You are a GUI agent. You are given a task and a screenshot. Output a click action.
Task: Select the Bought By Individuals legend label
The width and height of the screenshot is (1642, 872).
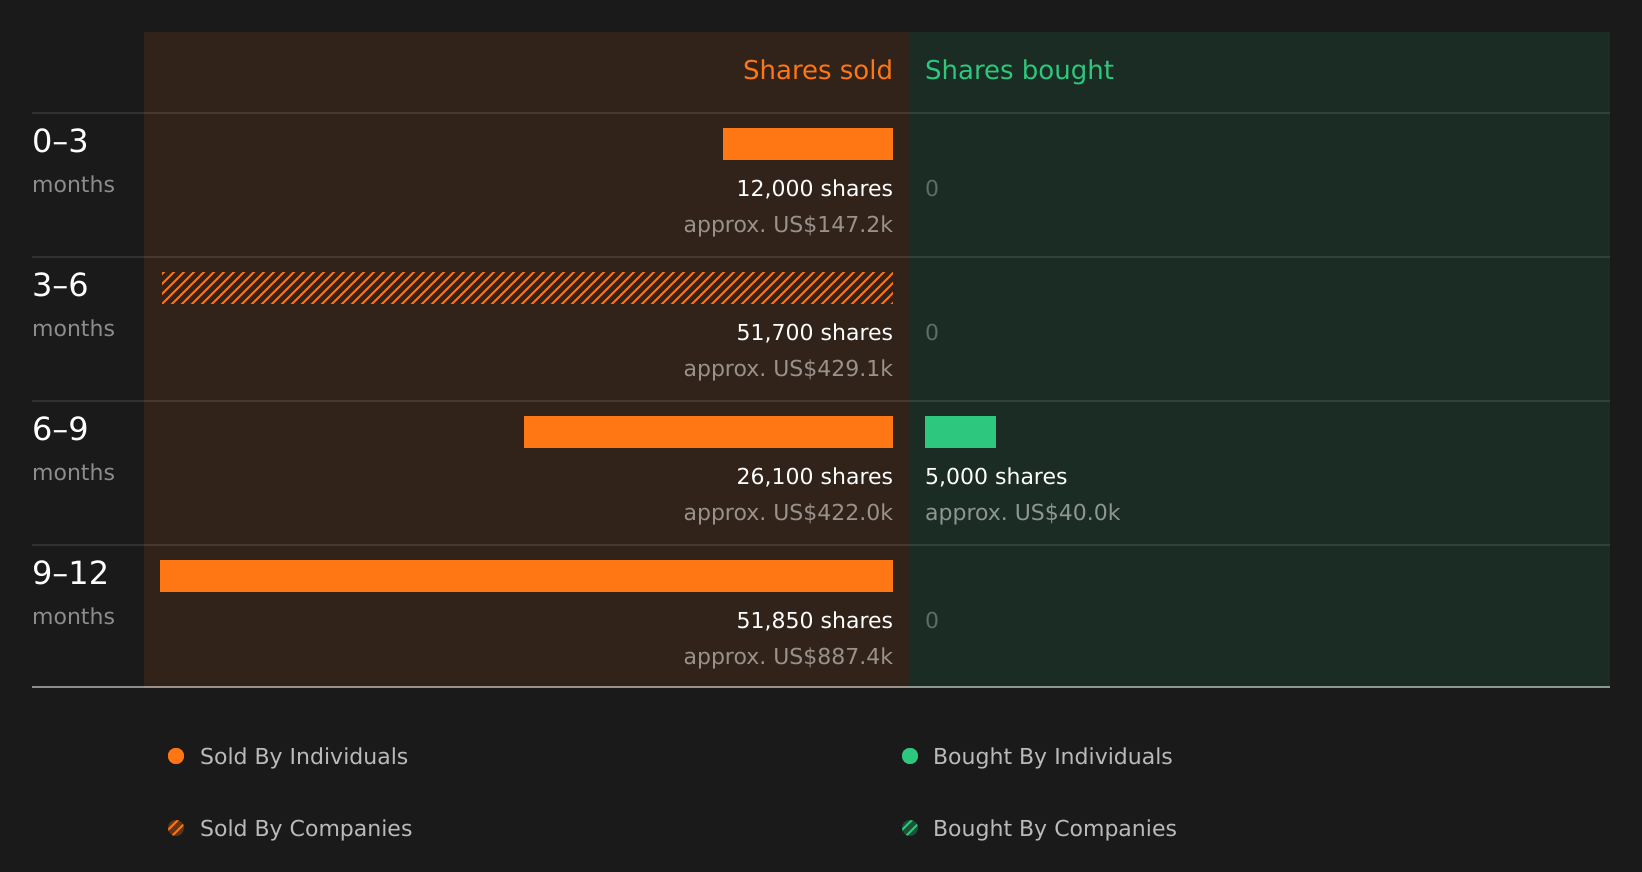click(x=1052, y=757)
